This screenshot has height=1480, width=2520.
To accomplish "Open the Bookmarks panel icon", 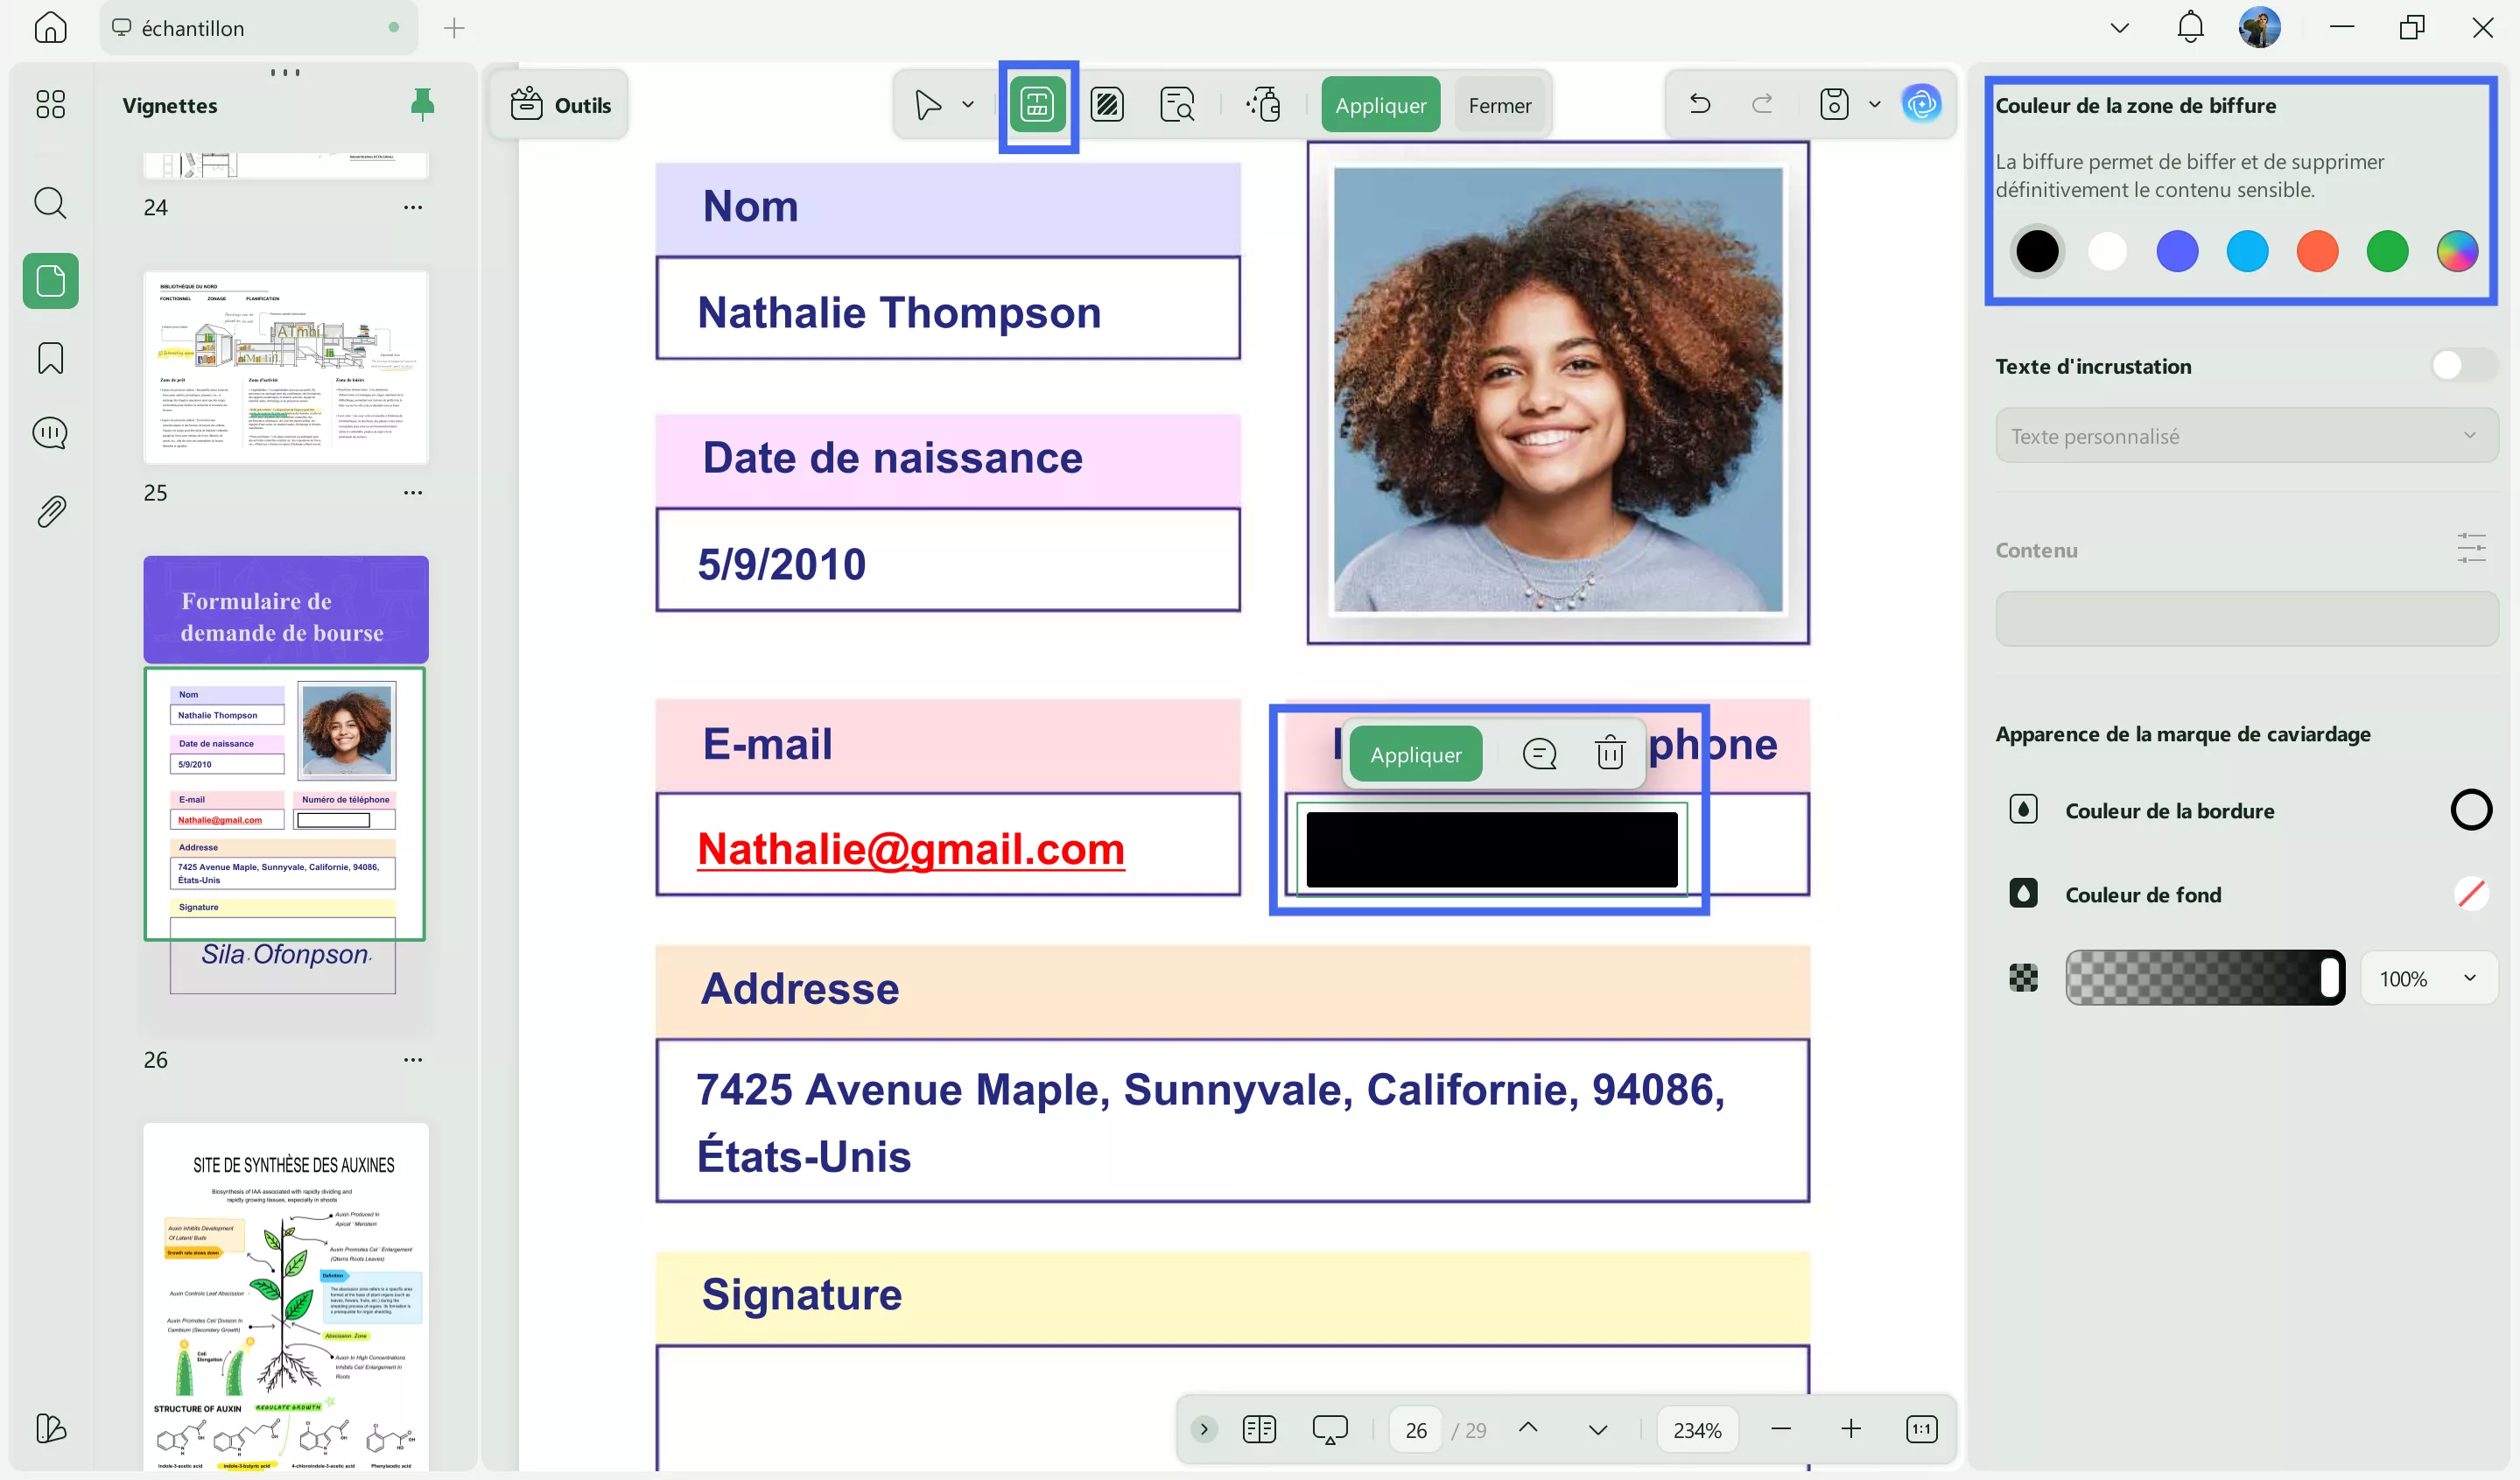I will pos(50,357).
